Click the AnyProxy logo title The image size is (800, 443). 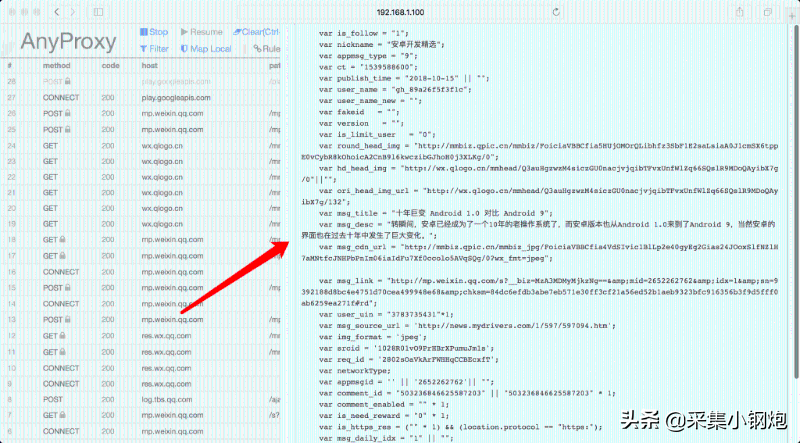click(68, 41)
